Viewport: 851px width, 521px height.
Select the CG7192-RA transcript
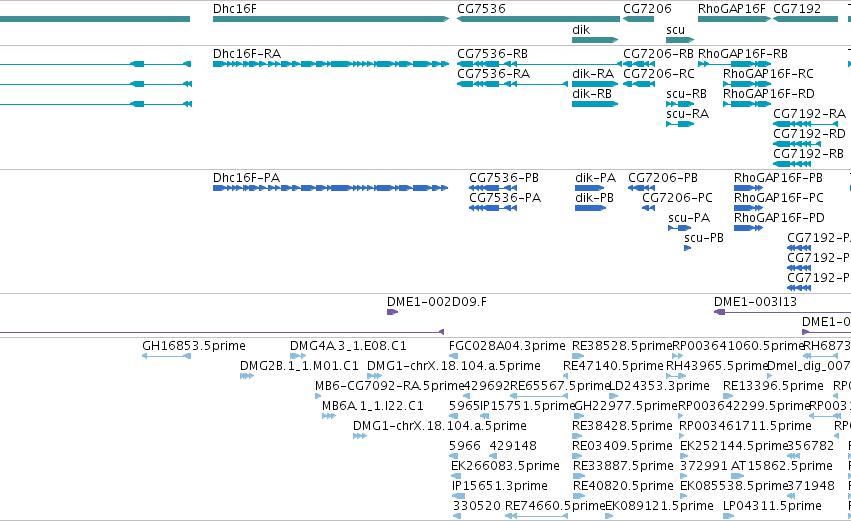805,124
